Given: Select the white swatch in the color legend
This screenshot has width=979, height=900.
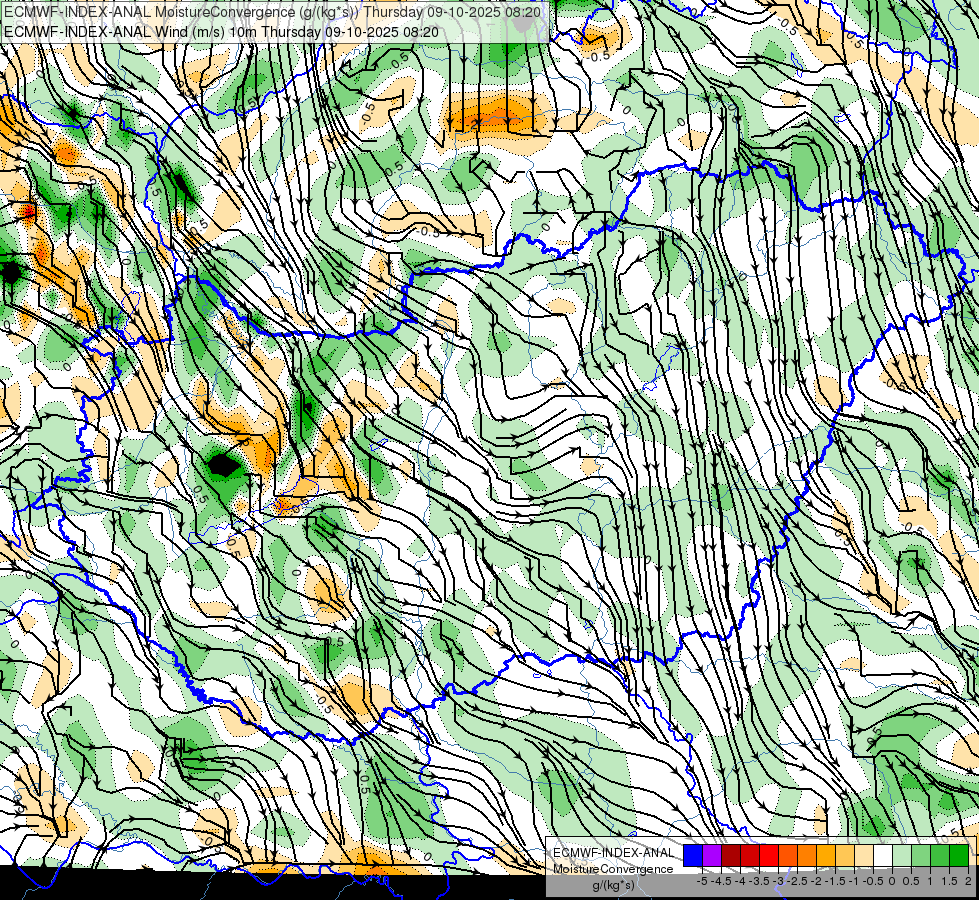Looking at the screenshot, I should point(883,856).
